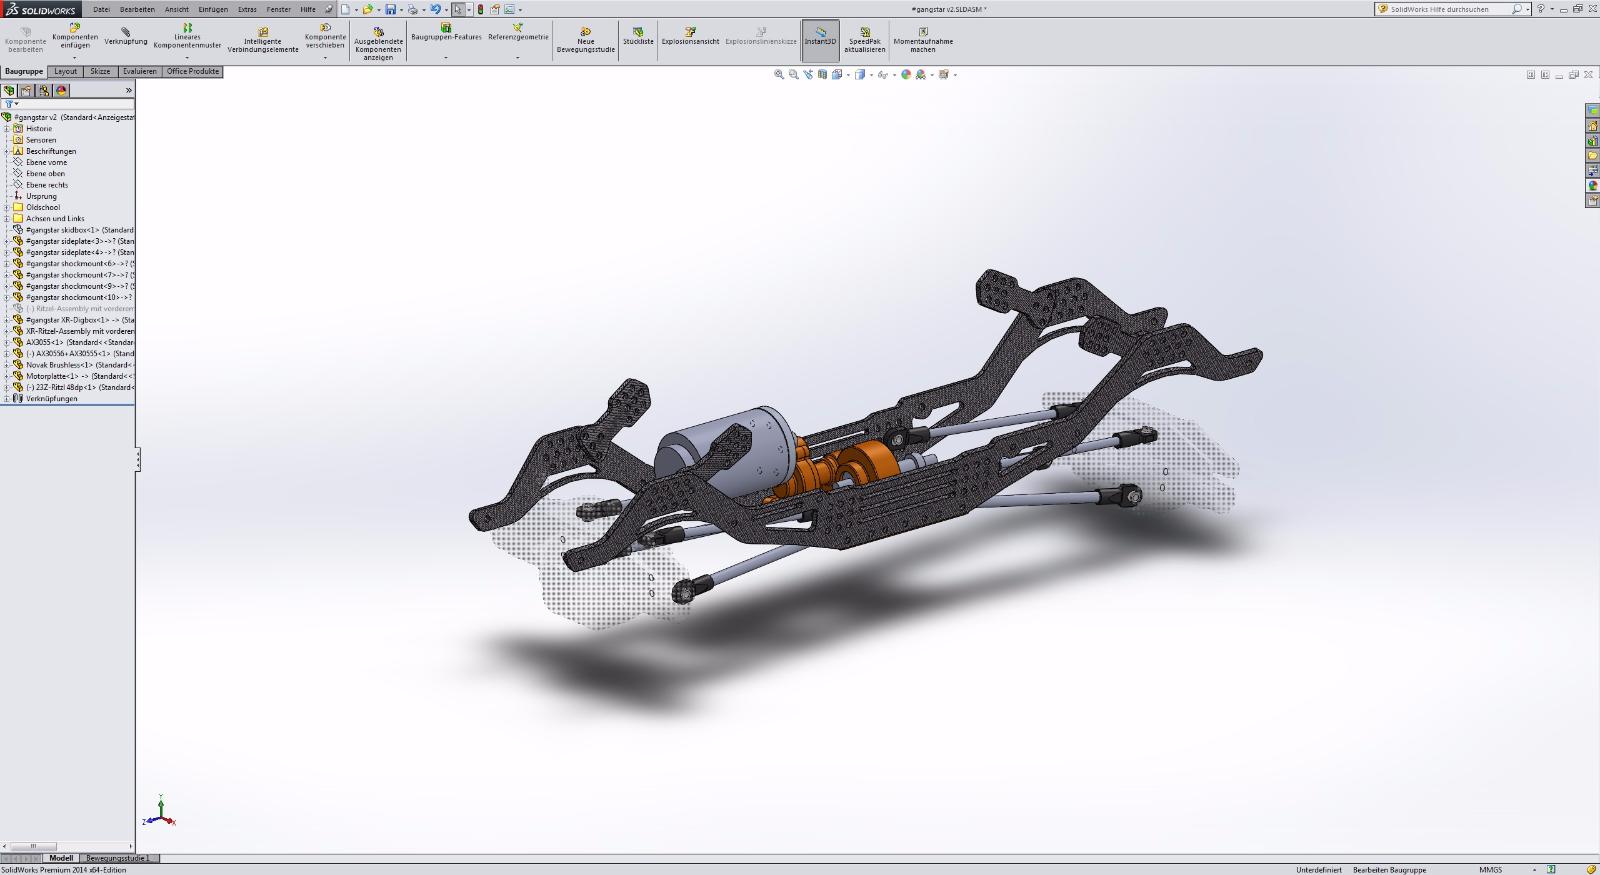Open the ConfigurationManager tab icon

(x=44, y=90)
